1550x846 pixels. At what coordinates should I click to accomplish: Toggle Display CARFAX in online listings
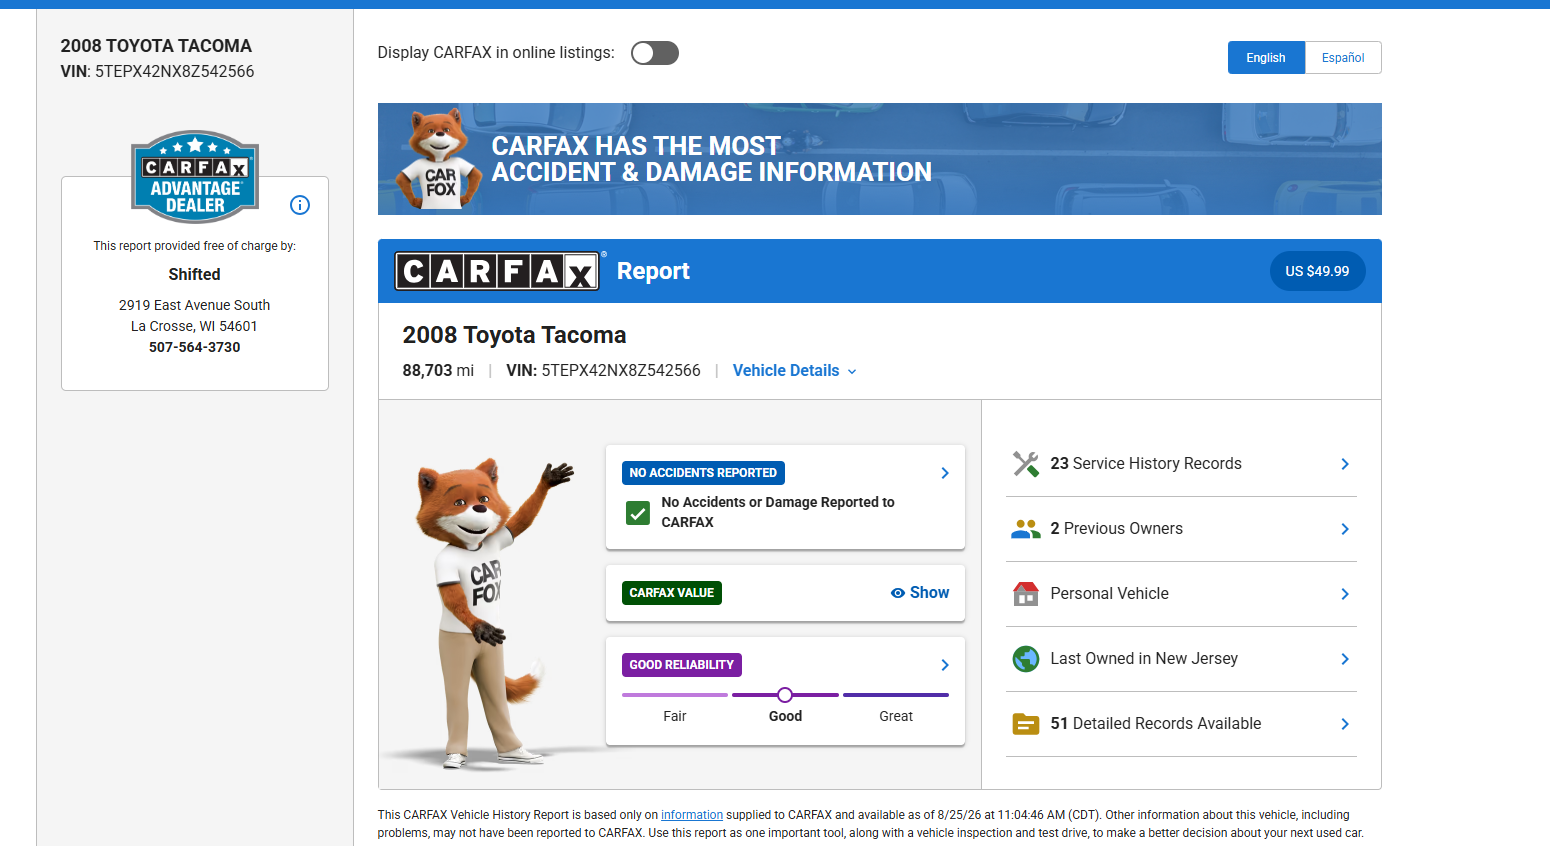[655, 53]
